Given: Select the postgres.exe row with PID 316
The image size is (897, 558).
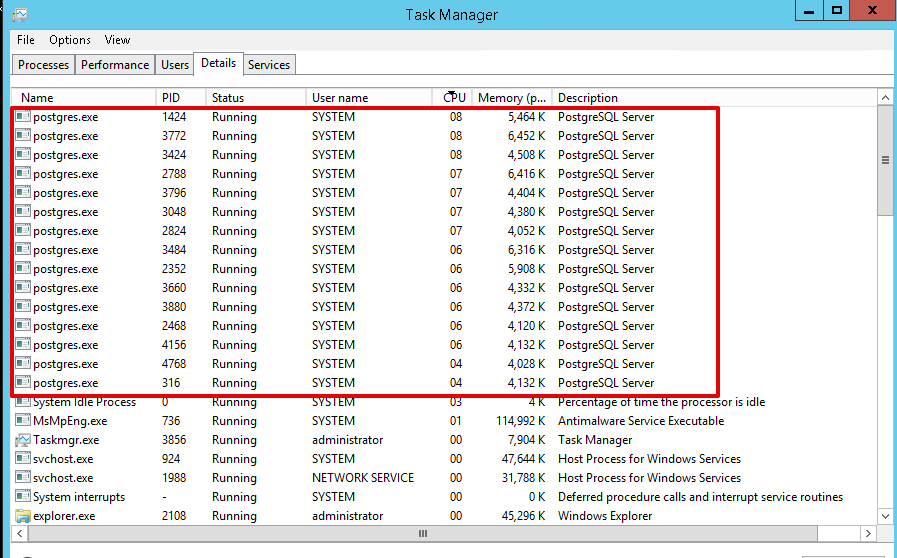Looking at the screenshot, I should [234, 383].
